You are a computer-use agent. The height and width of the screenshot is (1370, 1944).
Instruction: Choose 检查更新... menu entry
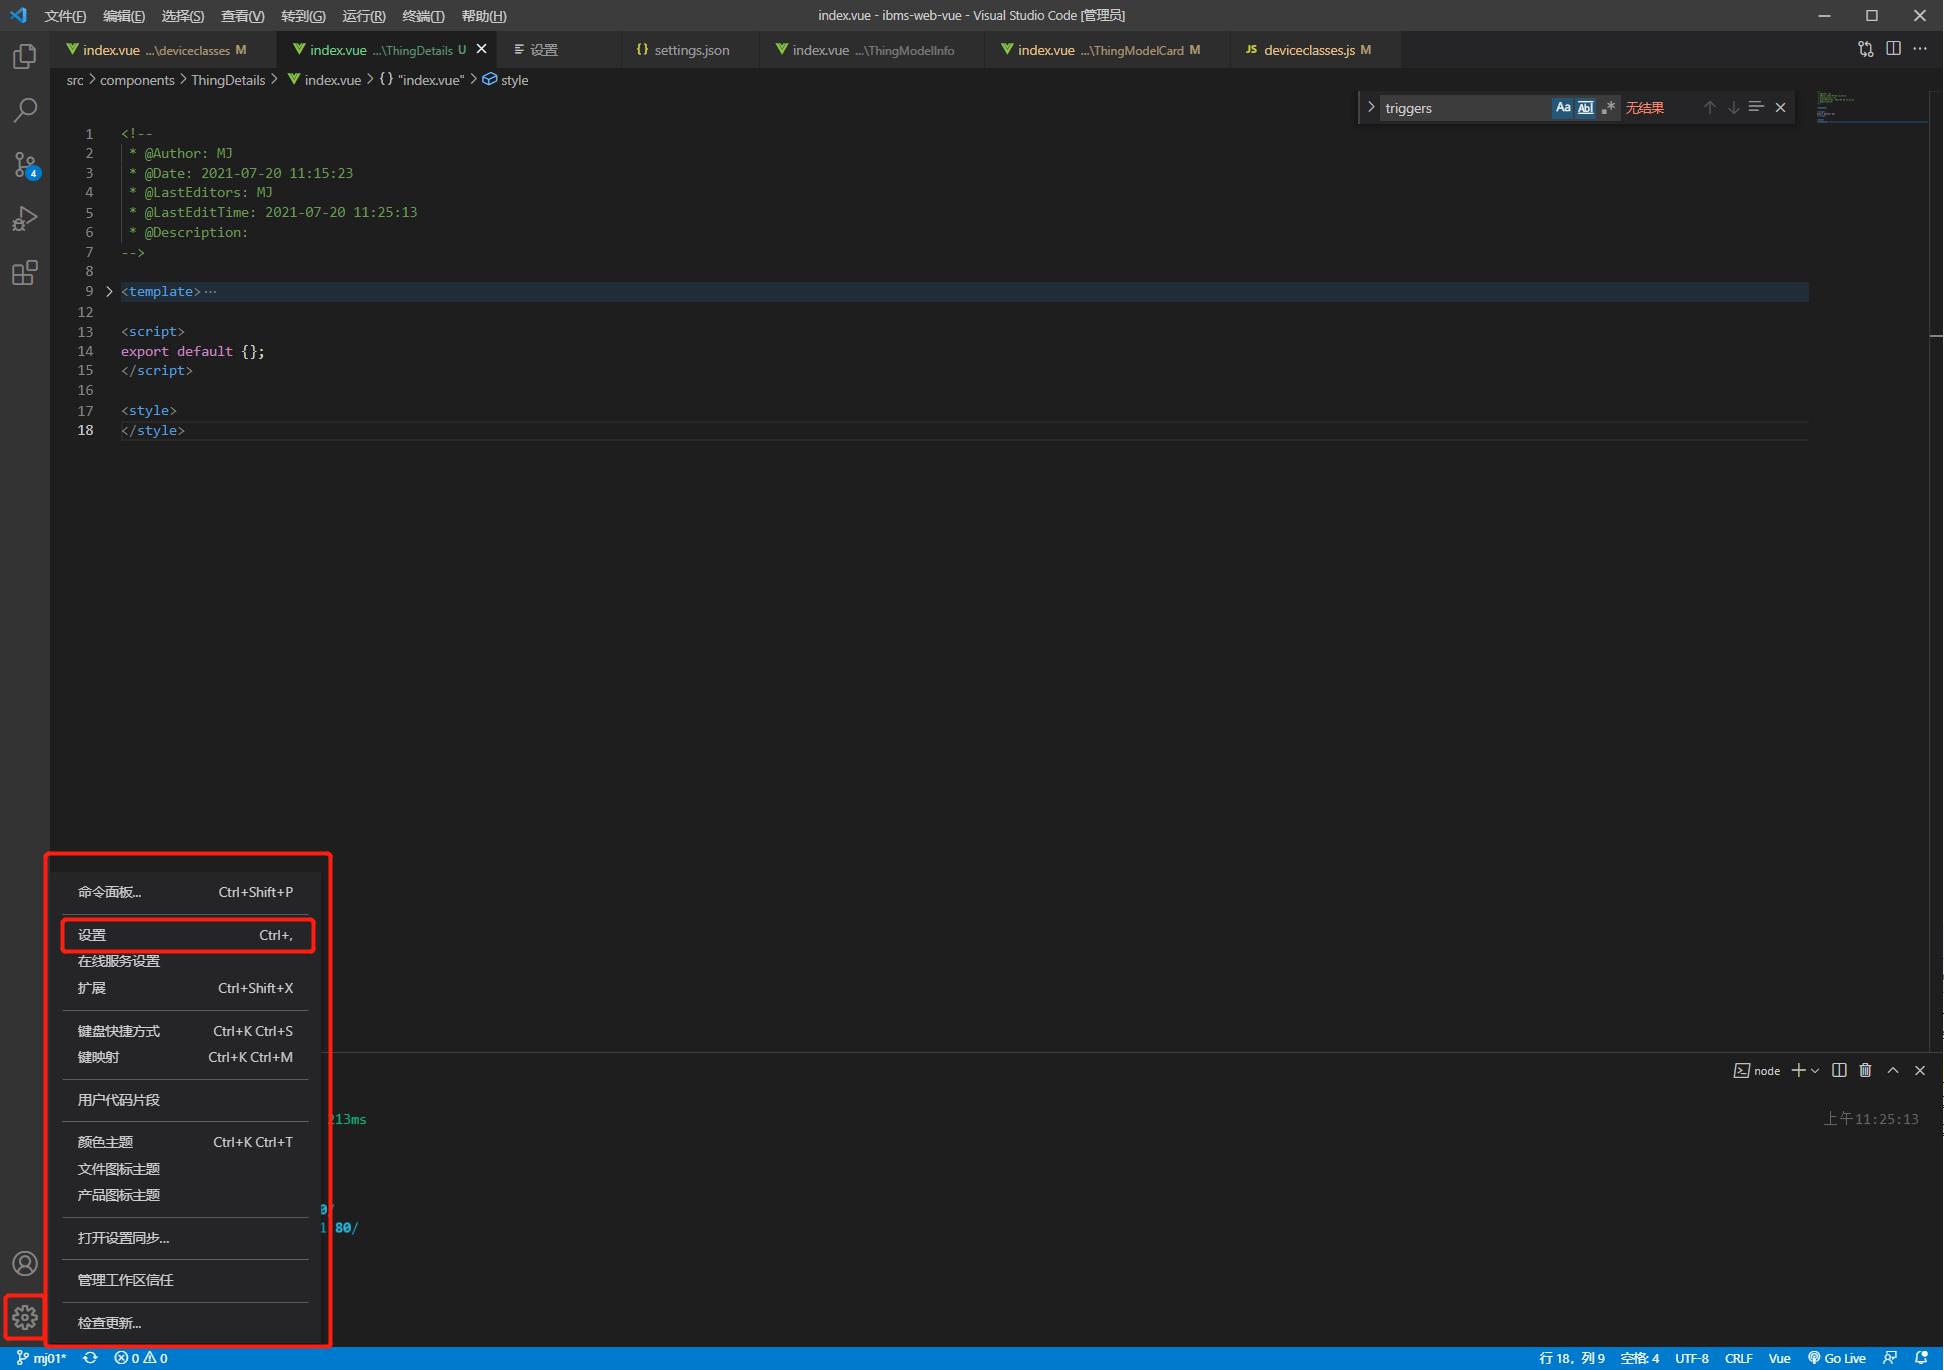coord(185,1323)
